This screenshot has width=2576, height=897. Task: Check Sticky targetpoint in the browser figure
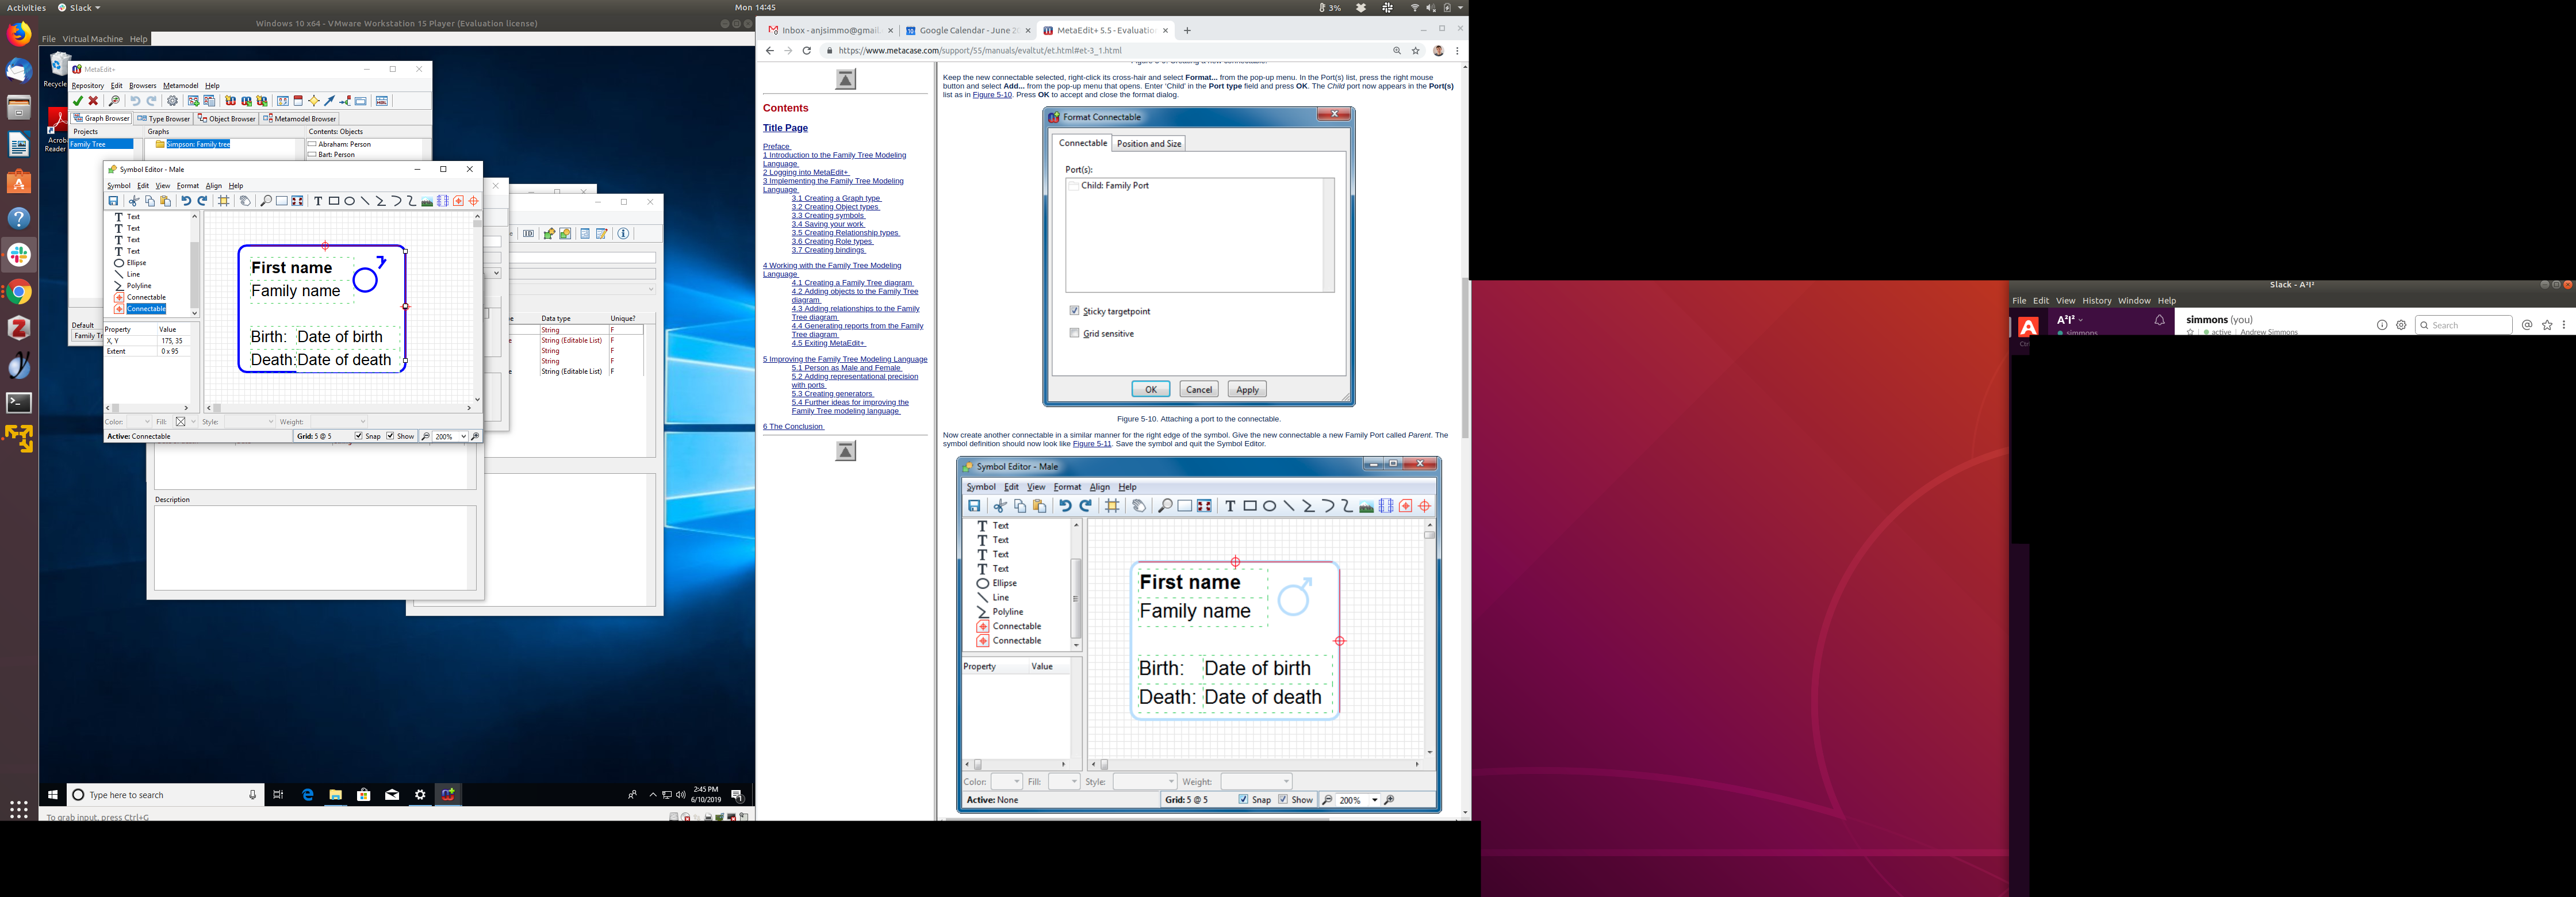1074,311
